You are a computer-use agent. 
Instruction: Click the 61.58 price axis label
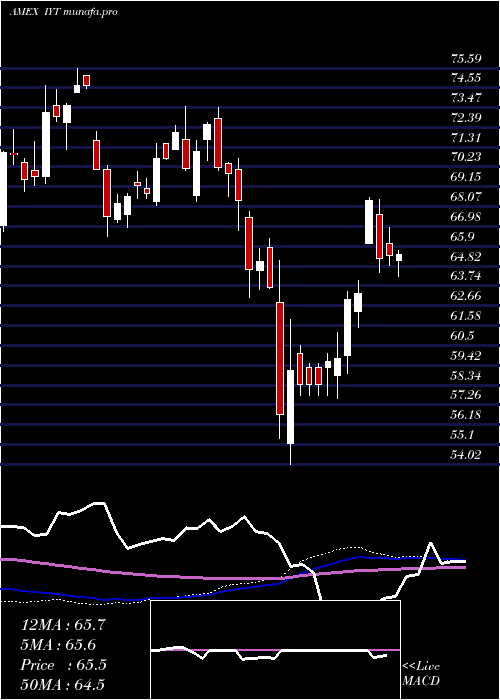click(466, 316)
